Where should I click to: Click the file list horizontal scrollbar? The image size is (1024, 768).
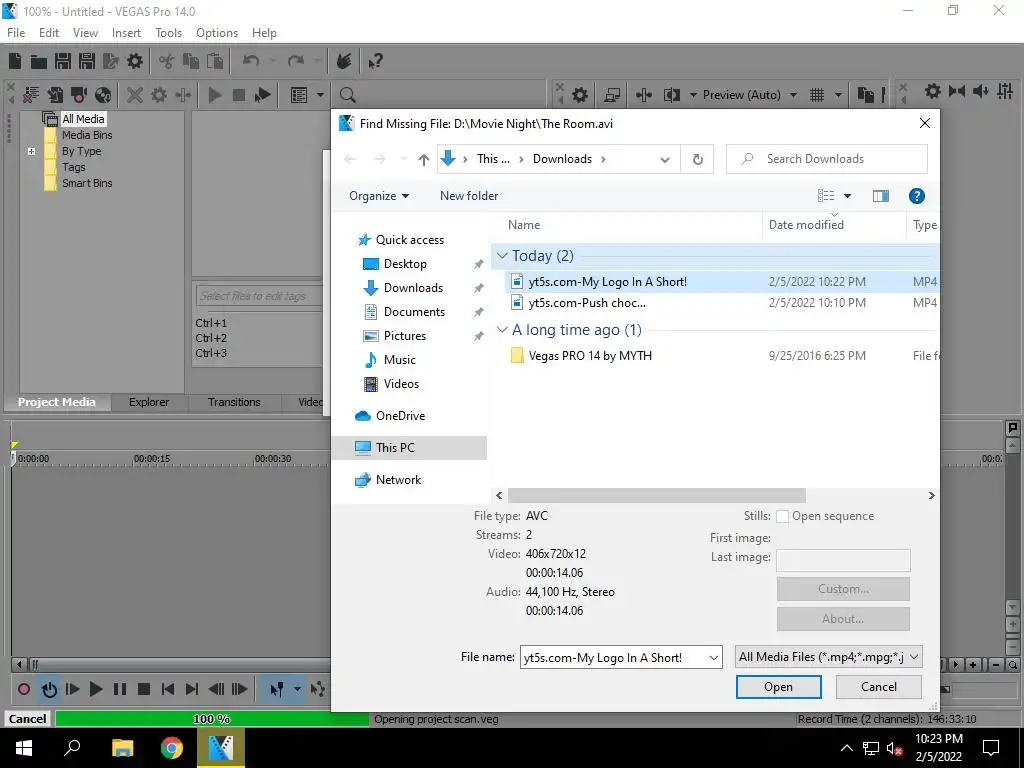(x=656, y=496)
